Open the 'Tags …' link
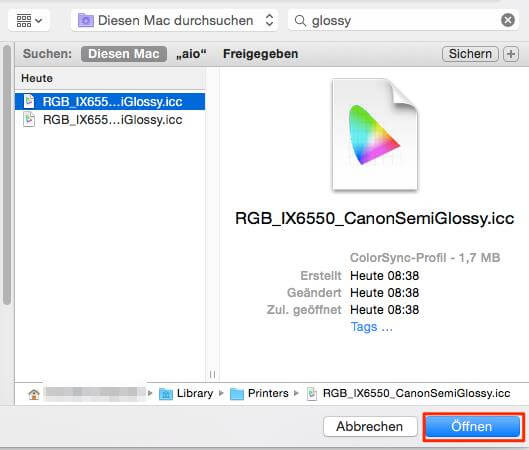 [x=371, y=327]
